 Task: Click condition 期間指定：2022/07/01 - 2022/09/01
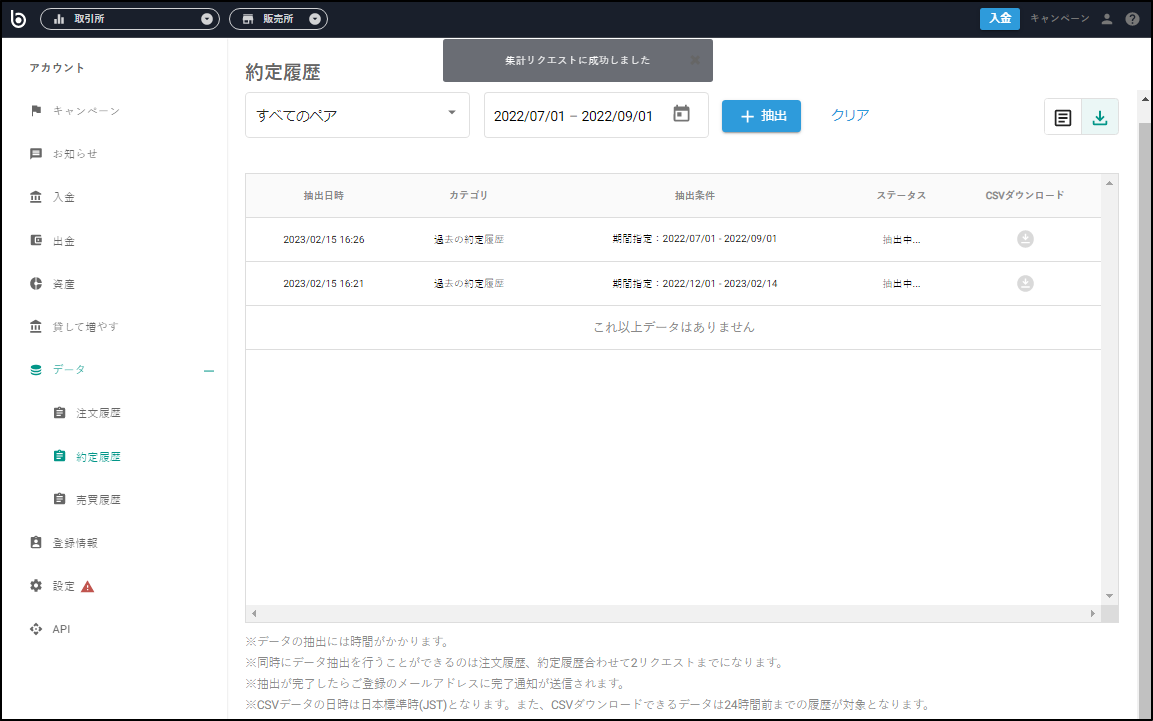click(695, 239)
